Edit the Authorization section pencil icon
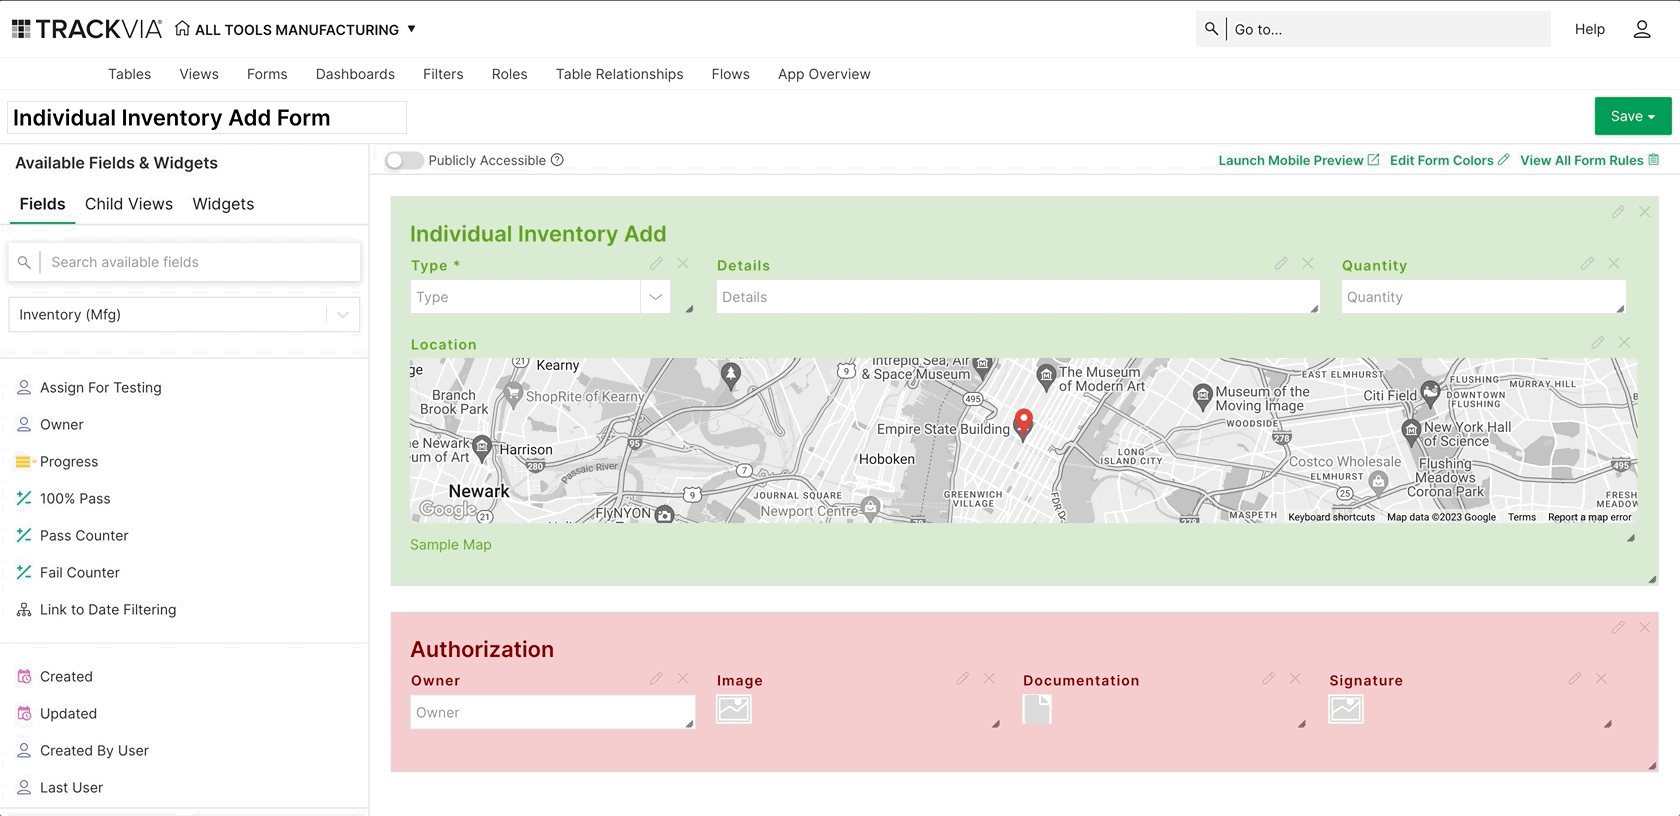This screenshot has width=1680, height=816. [x=1618, y=628]
